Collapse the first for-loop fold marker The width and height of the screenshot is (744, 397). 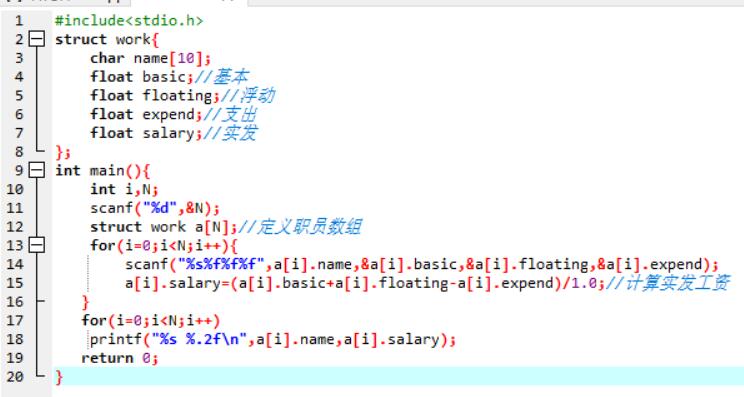pos(37,245)
